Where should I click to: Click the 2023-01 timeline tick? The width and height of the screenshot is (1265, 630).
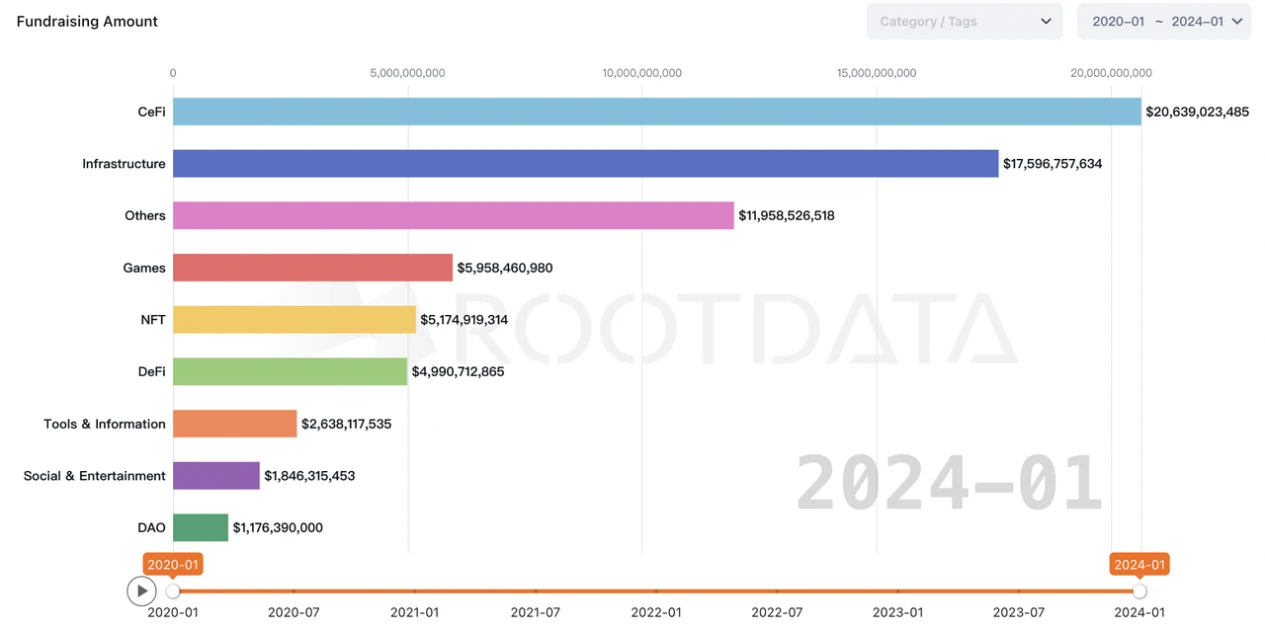[898, 591]
